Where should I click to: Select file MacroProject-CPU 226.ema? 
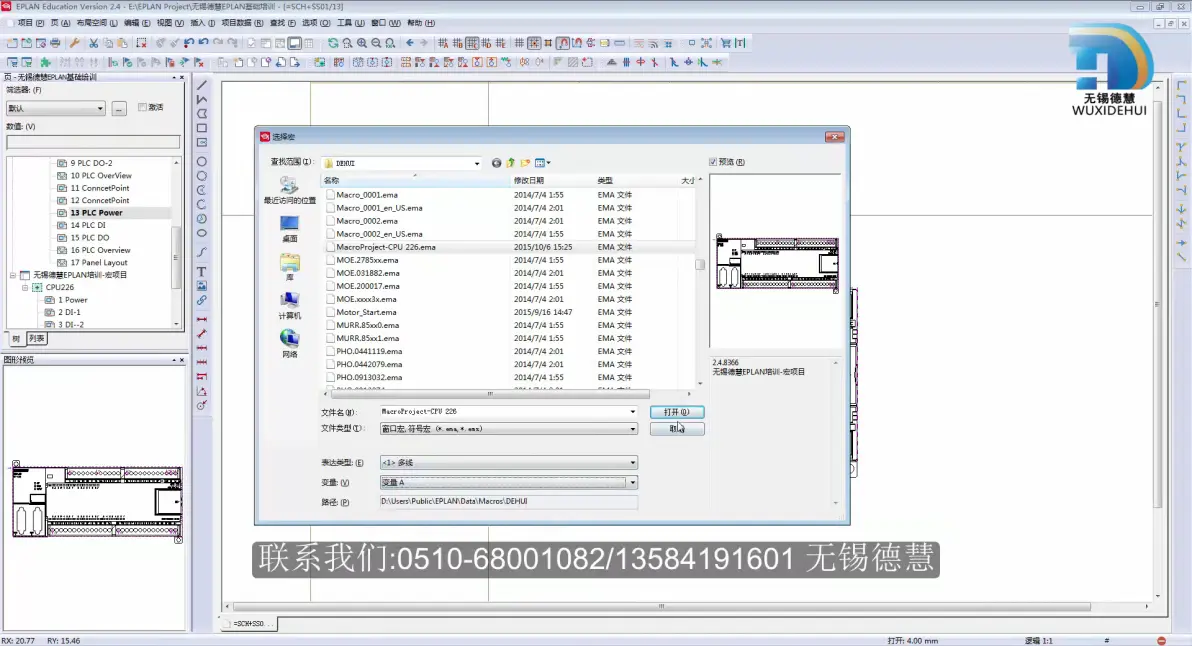tap(386, 247)
